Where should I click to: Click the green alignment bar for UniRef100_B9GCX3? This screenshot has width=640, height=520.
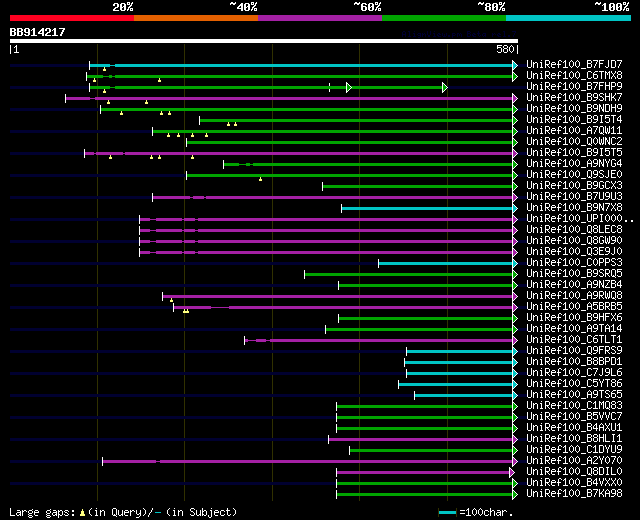pos(420,187)
